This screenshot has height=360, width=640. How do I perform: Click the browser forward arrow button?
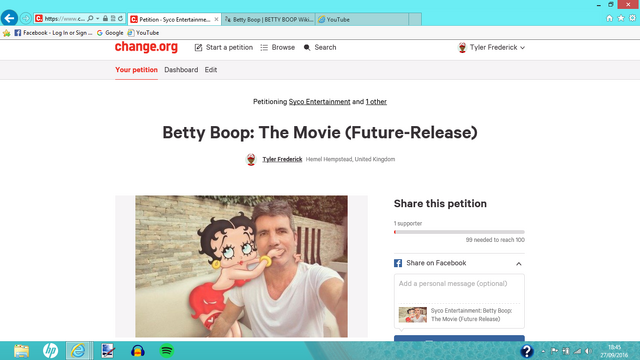25,18
